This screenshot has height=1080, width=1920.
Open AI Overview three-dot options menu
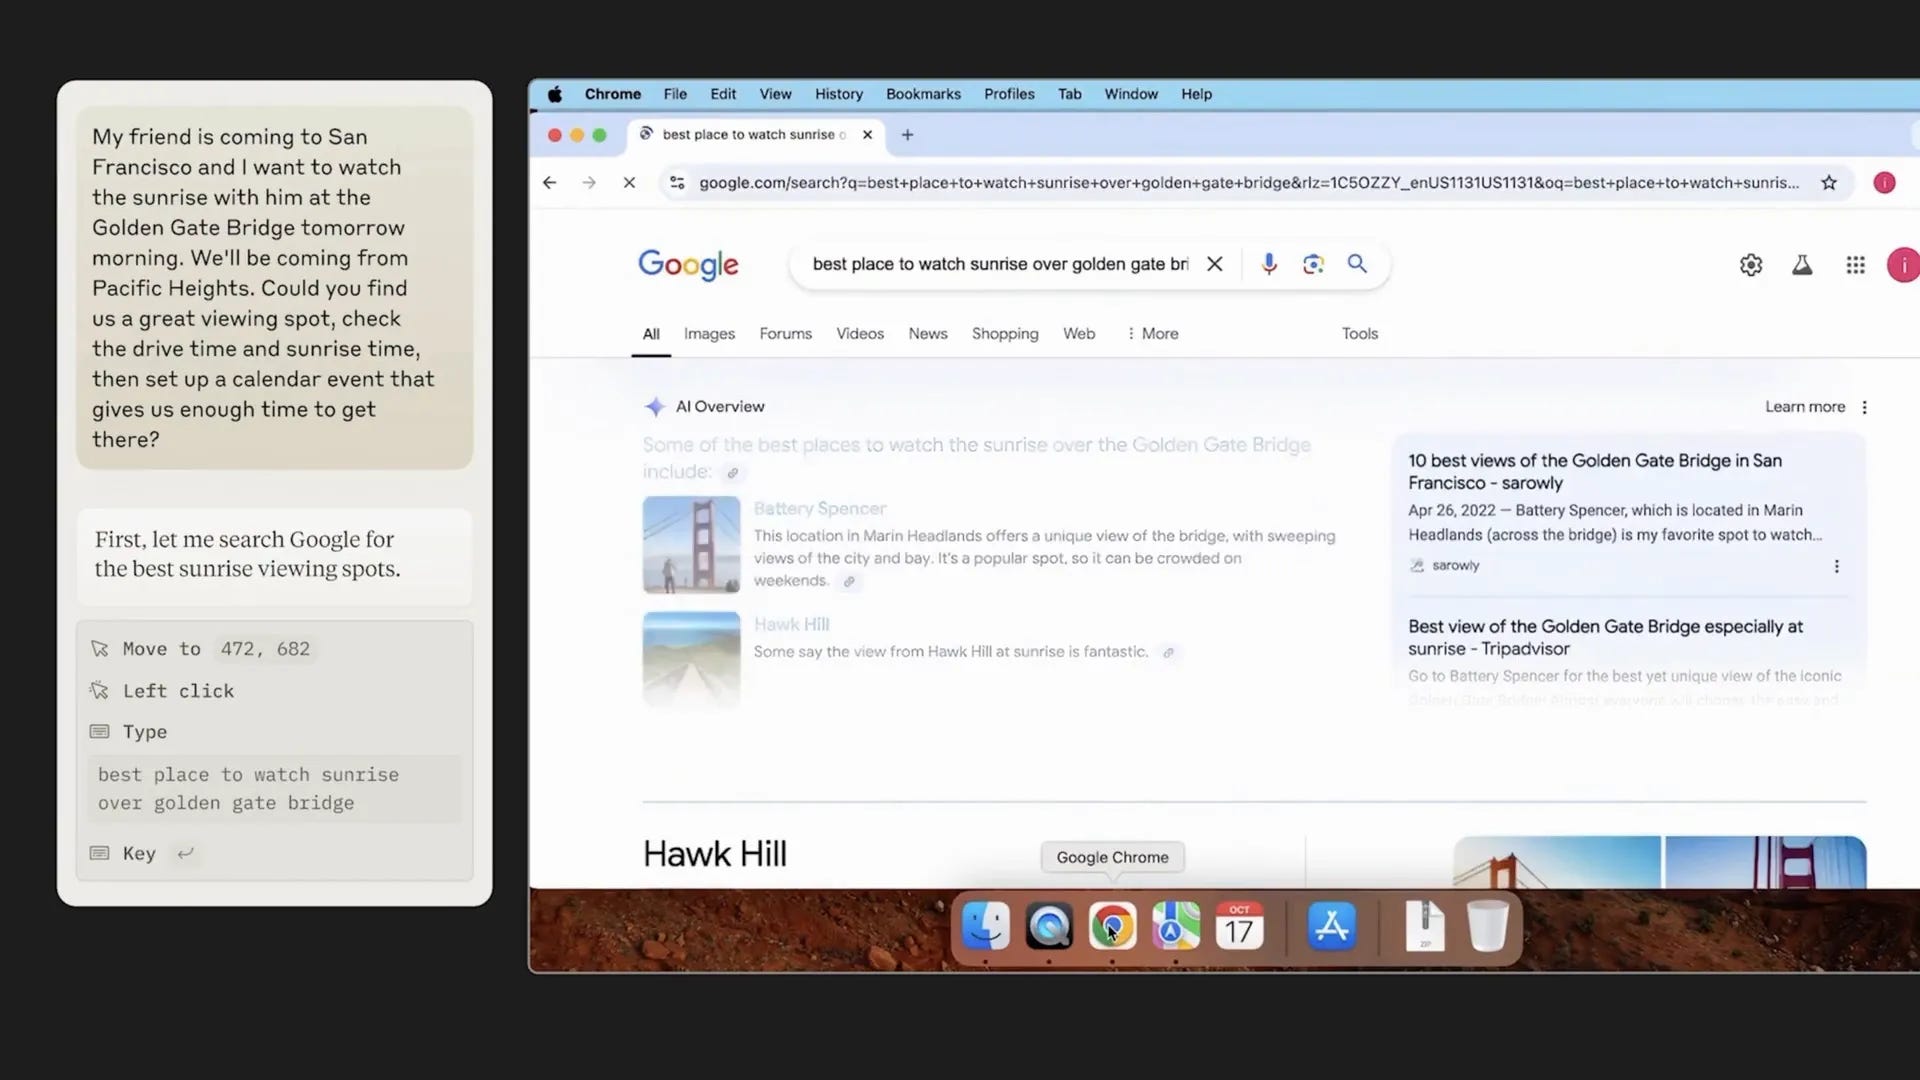(1864, 407)
